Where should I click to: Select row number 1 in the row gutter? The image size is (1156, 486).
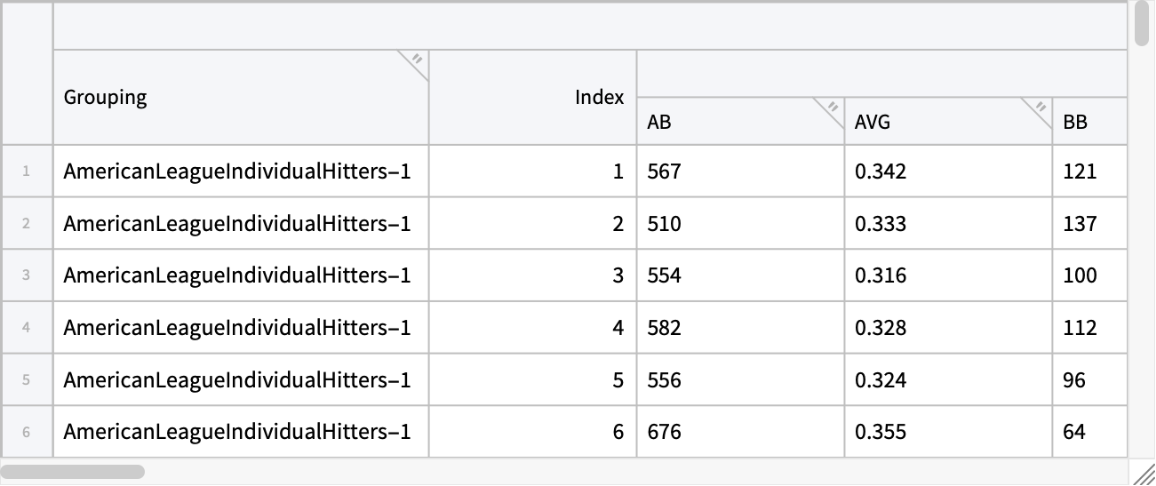(x=27, y=171)
